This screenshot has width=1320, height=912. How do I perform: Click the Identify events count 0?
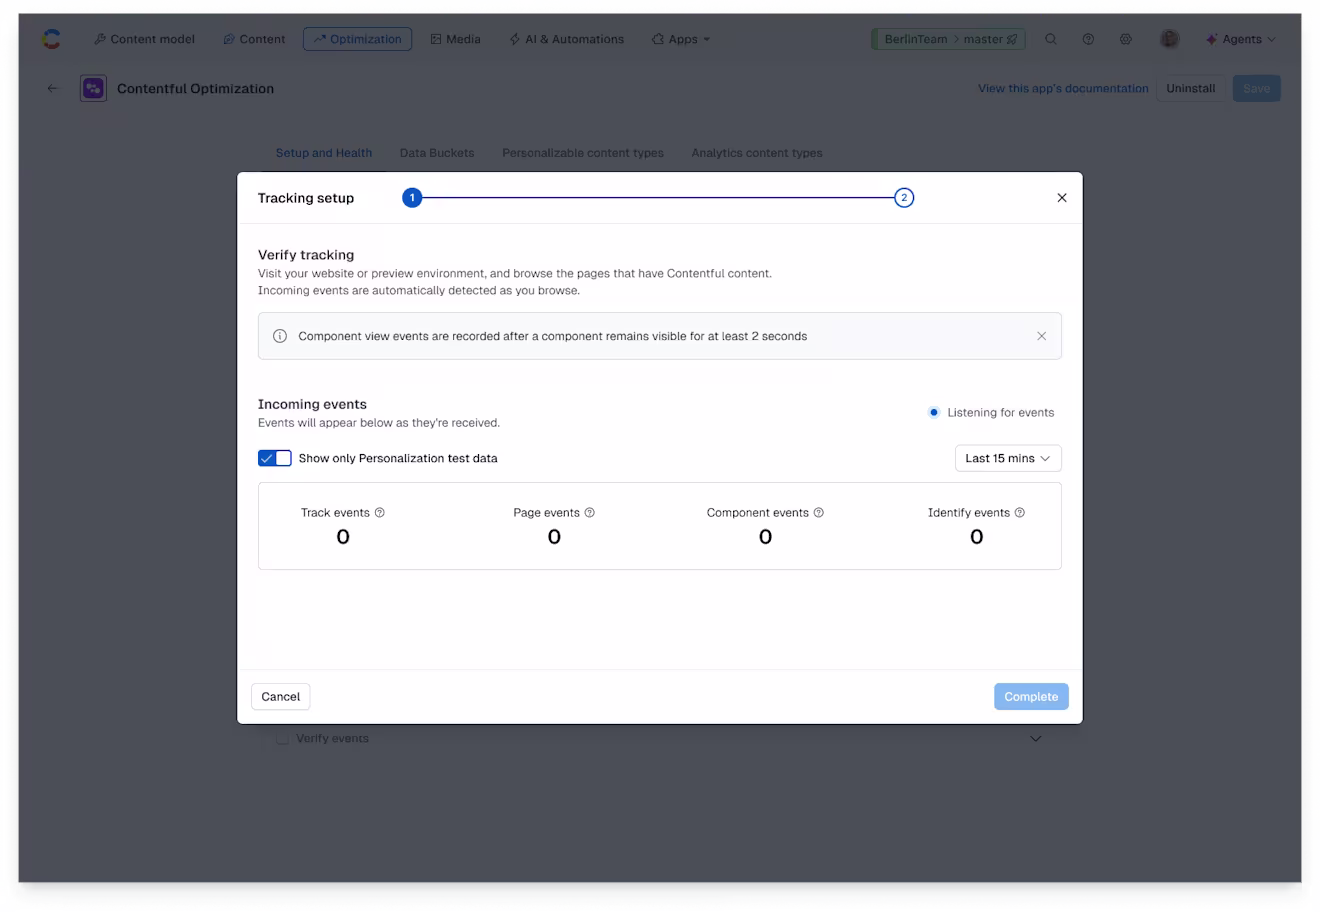(977, 537)
